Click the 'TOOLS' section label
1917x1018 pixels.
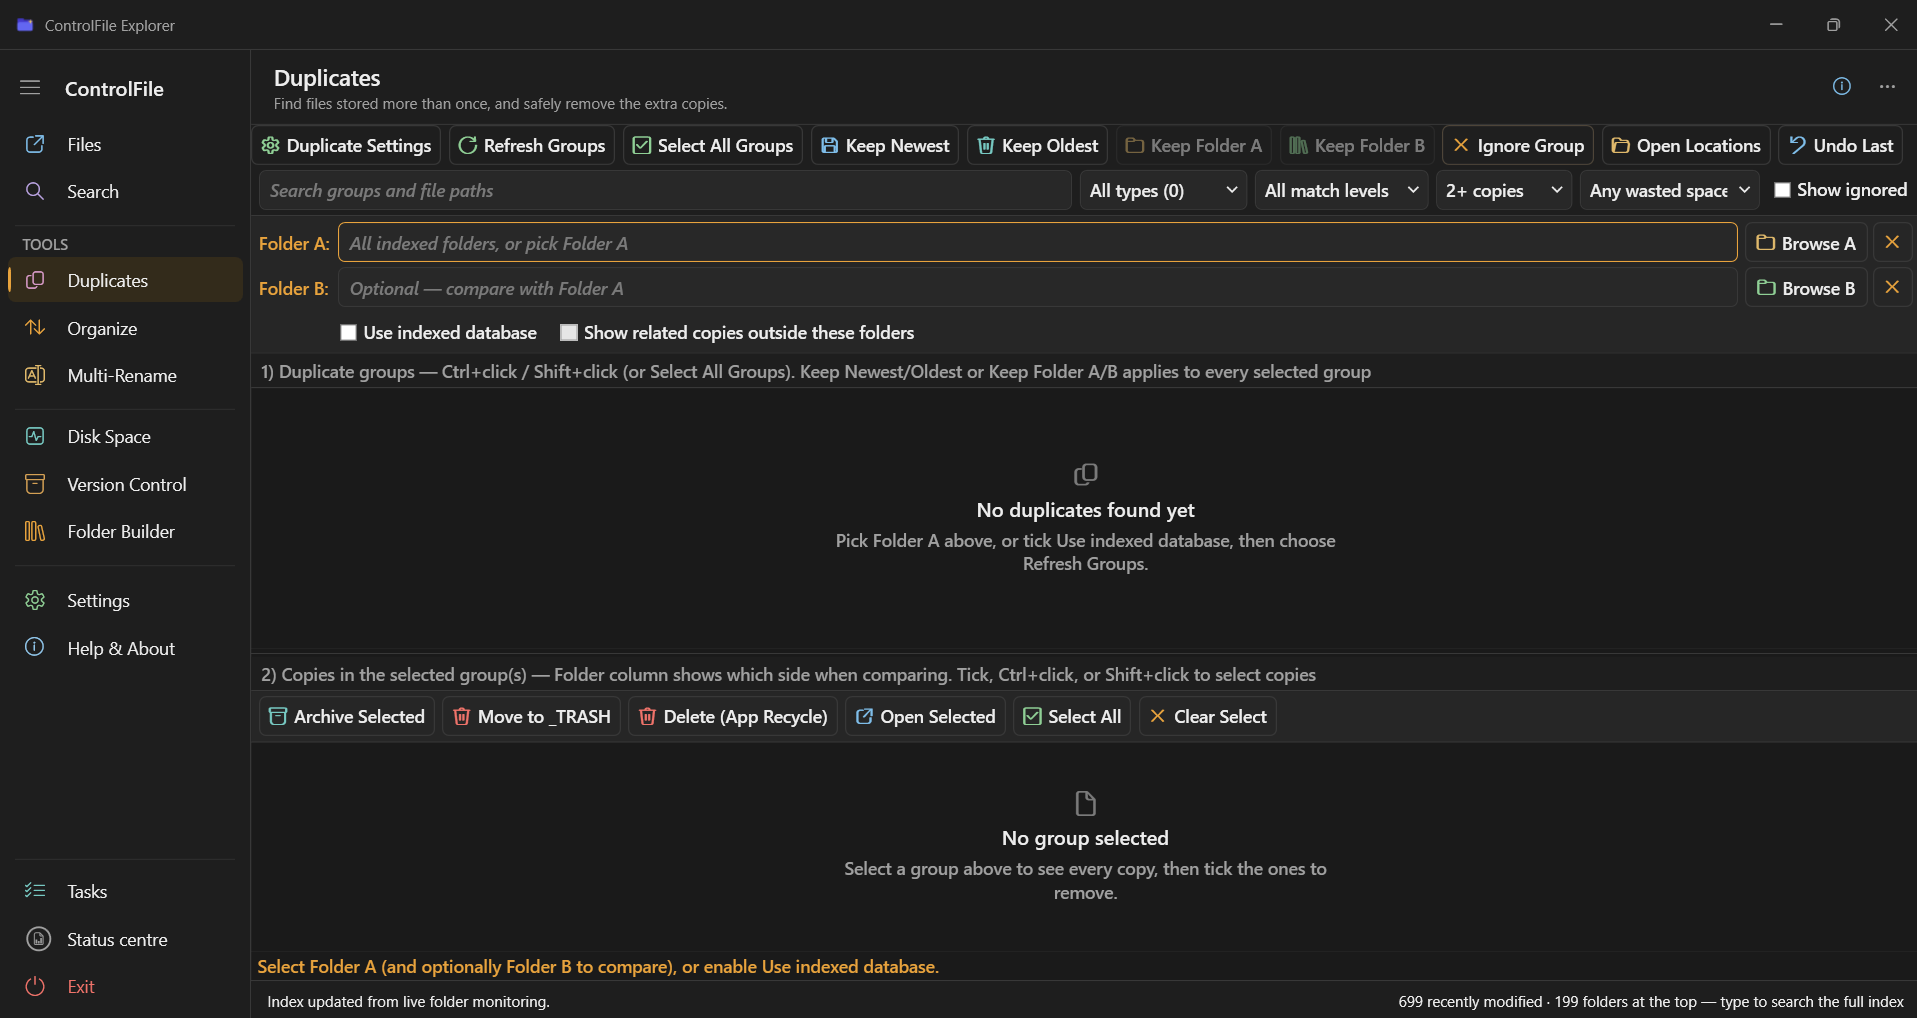pos(45,244)
